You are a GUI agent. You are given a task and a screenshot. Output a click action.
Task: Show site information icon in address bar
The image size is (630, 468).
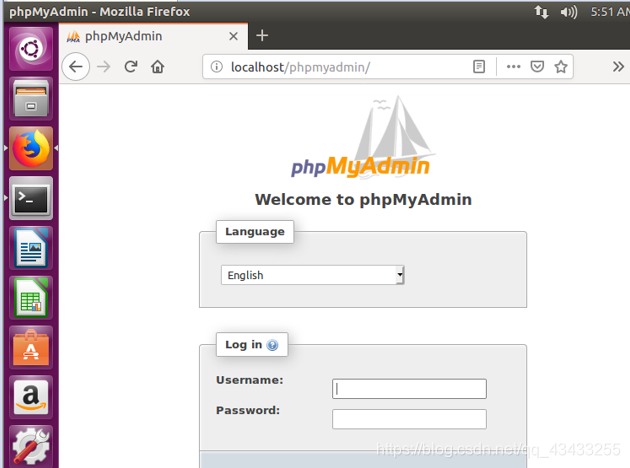[x=217, y=67]
